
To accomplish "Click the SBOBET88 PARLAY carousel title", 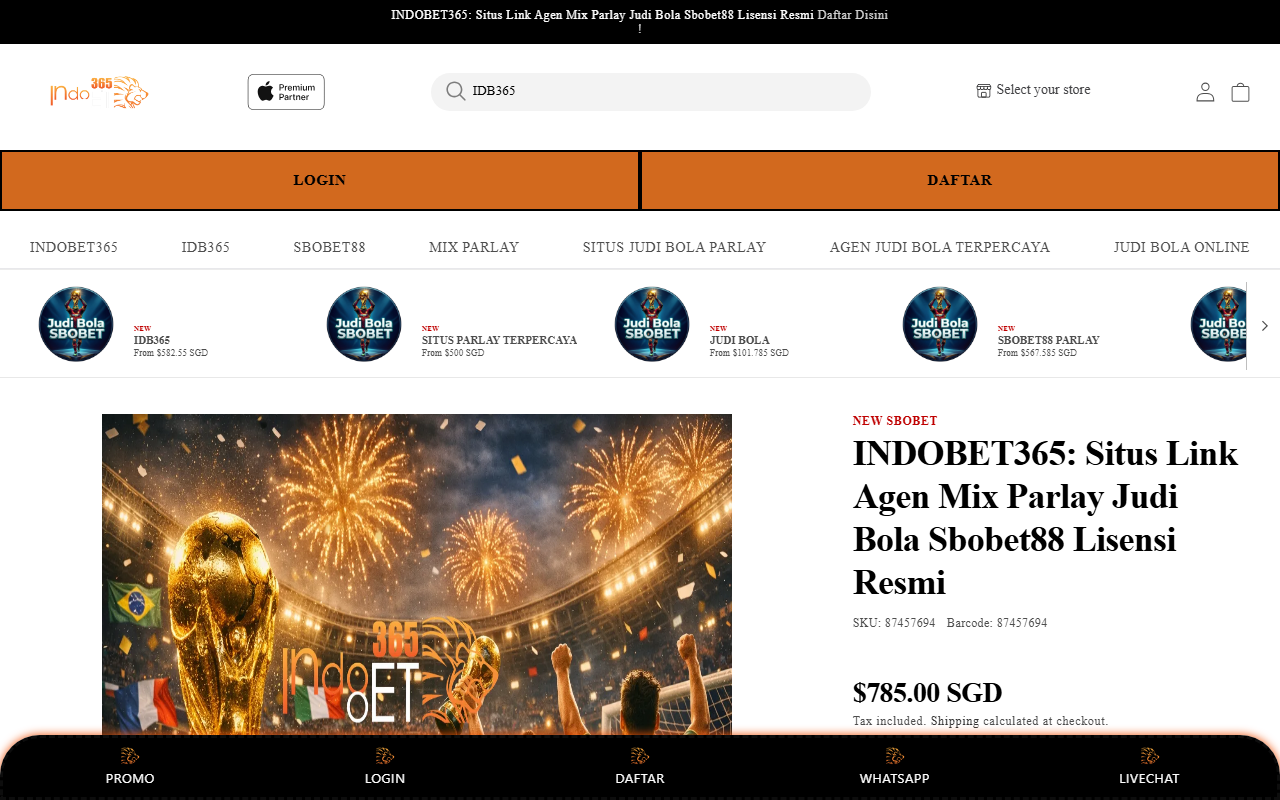I will (1049, 340).
